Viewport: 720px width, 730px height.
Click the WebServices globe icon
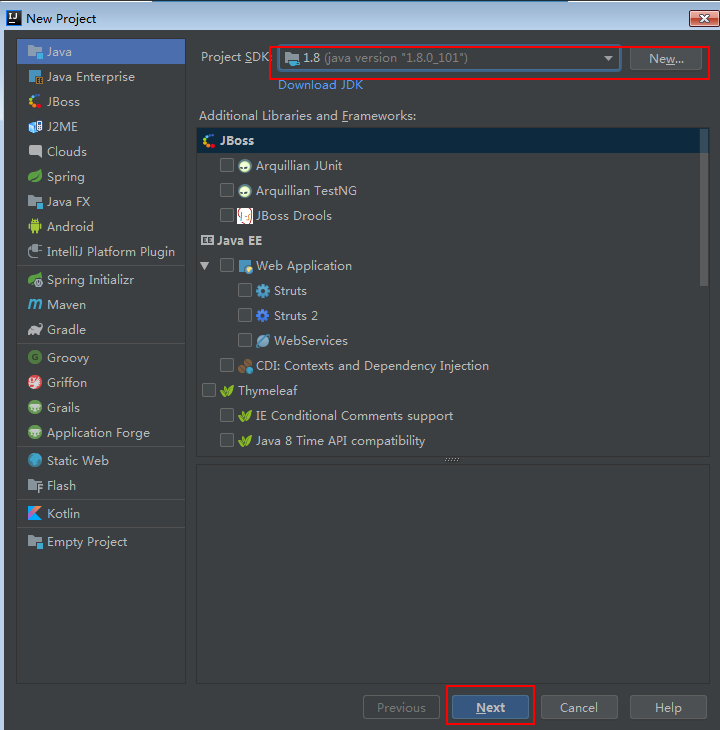(262, 341)
